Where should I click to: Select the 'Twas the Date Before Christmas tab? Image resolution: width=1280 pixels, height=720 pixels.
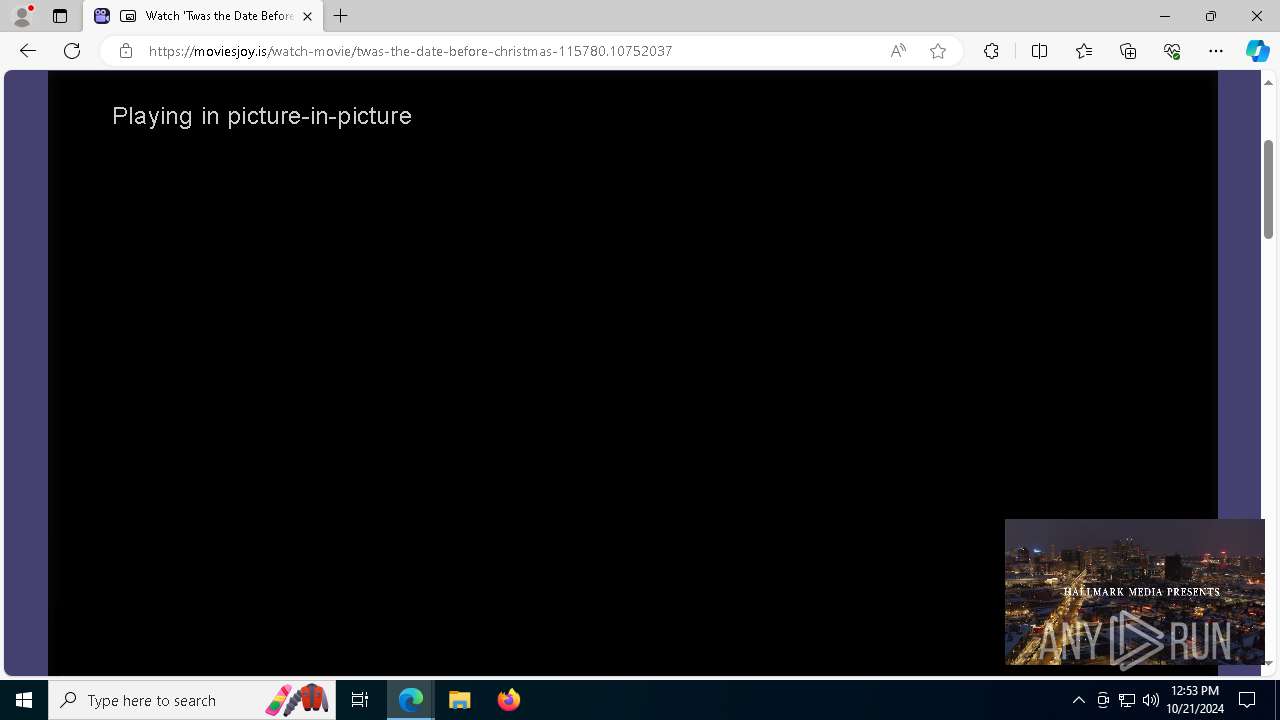pyautogui.click(x=205, y=16)
